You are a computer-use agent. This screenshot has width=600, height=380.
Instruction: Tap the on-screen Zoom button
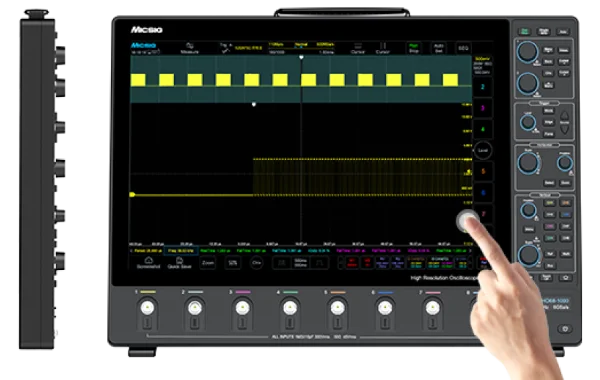point(208,263)
